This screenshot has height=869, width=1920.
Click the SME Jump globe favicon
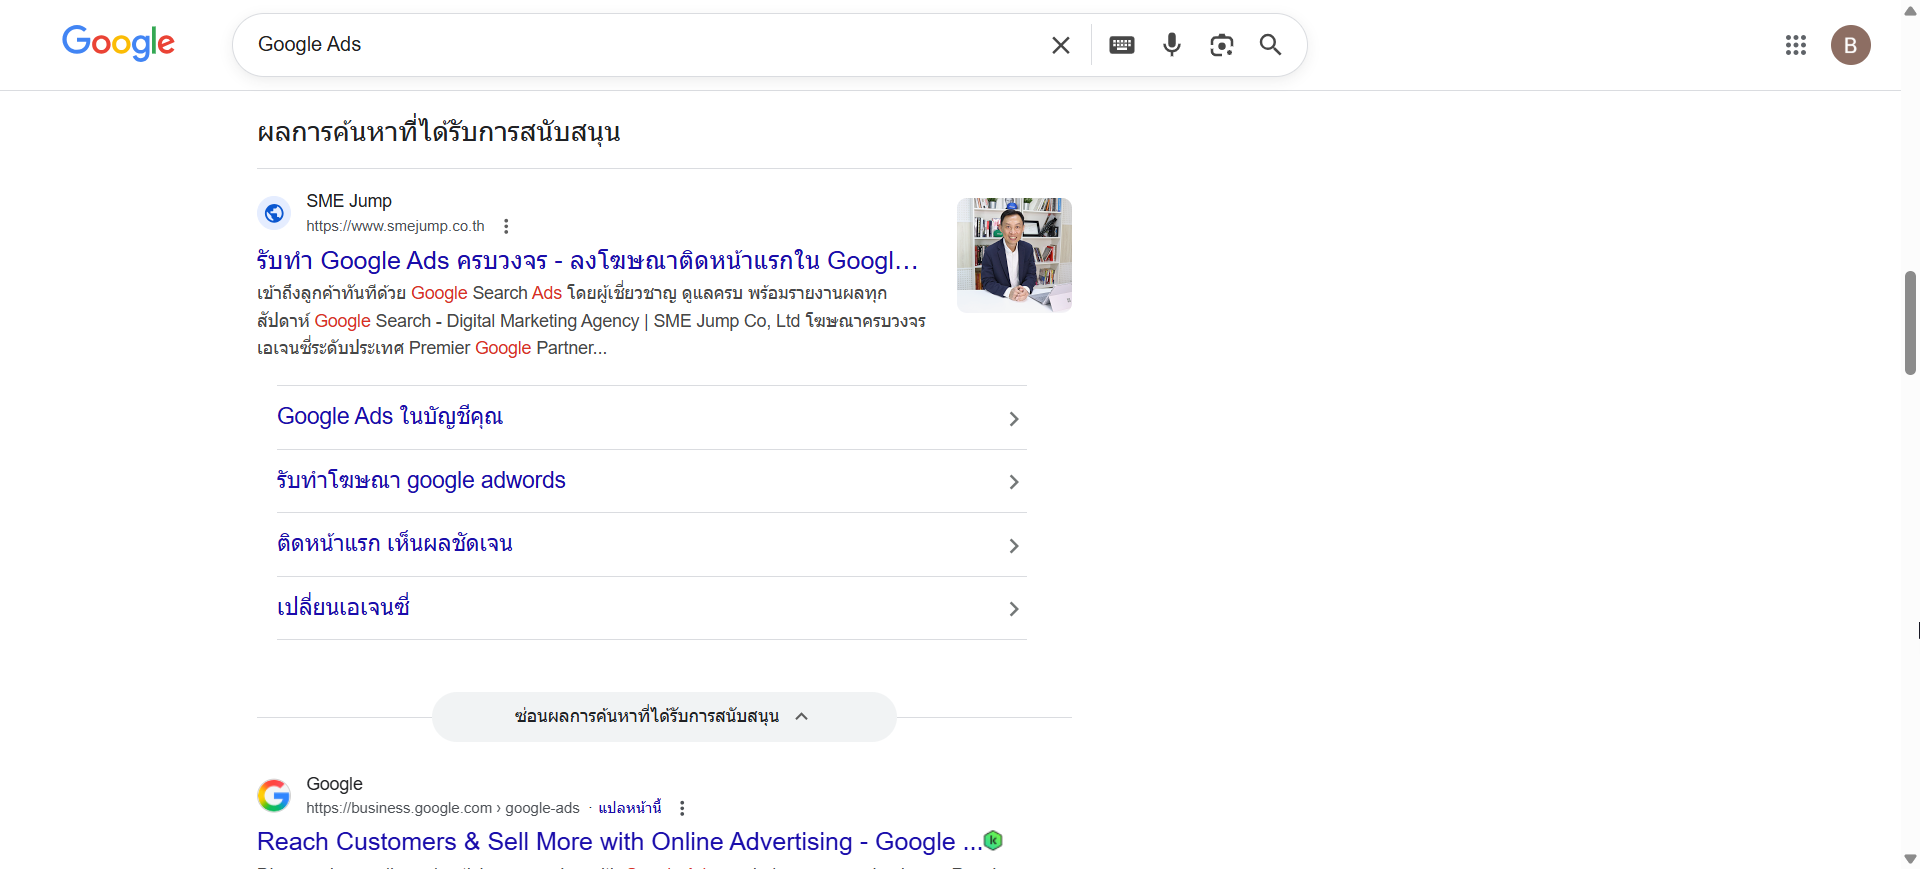point(274,213)
